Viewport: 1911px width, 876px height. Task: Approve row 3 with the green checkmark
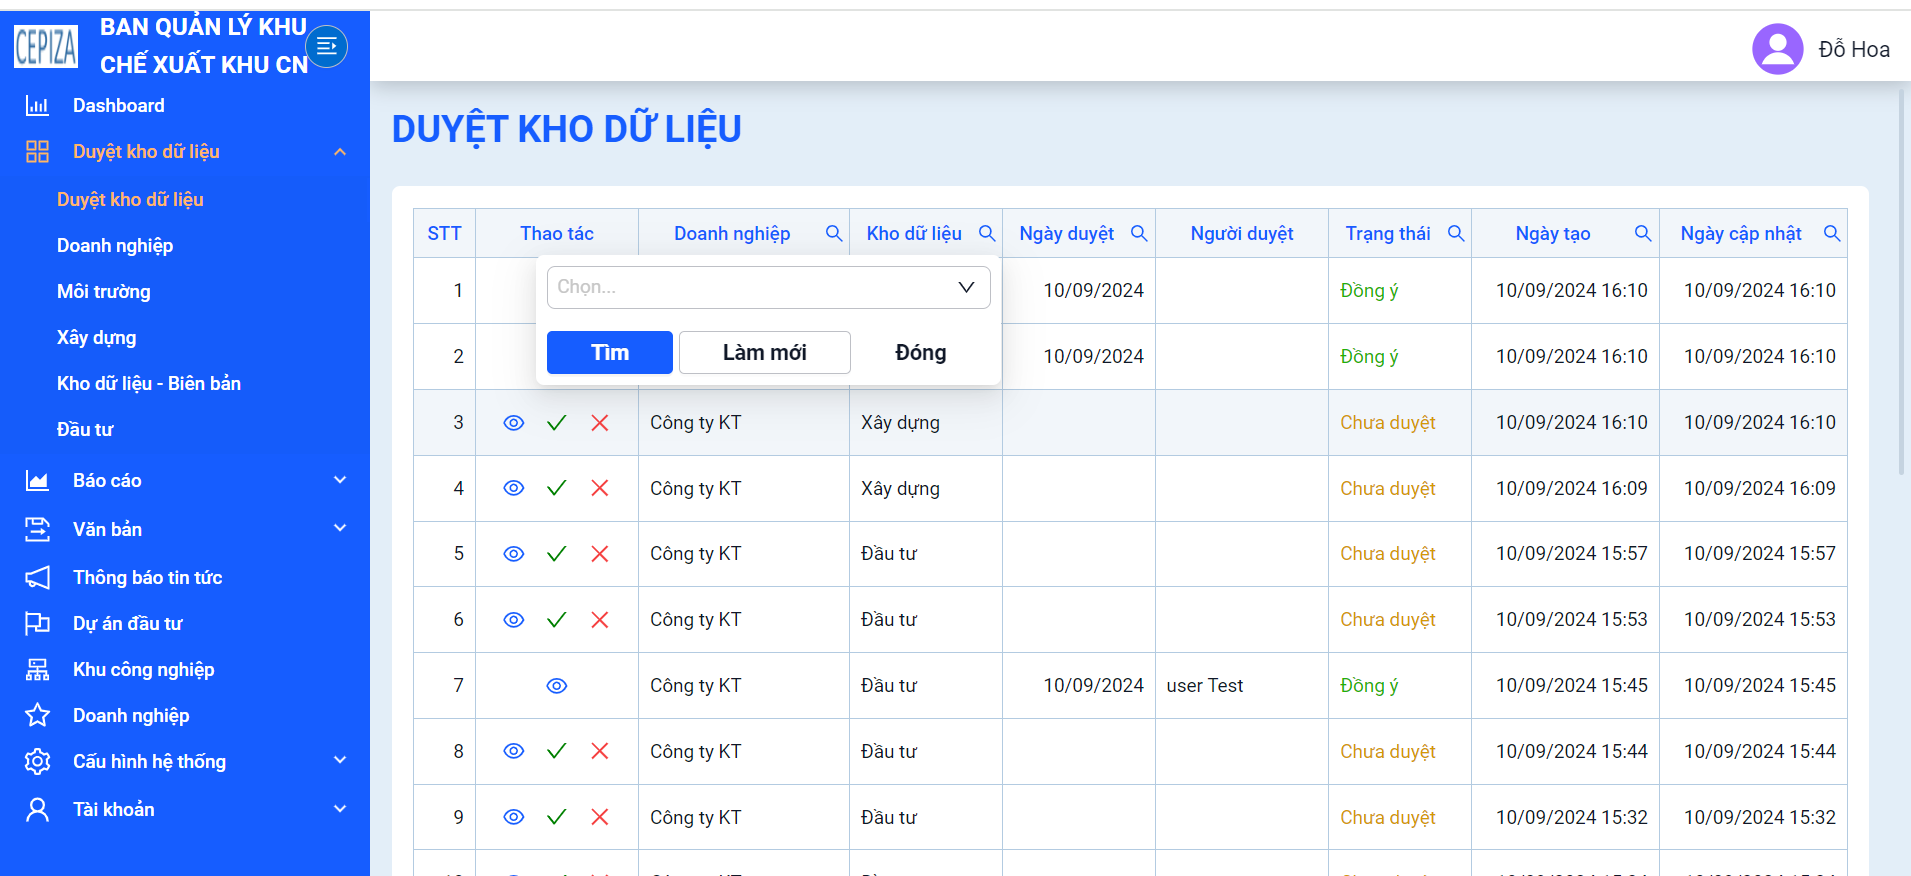coord(557,423)
